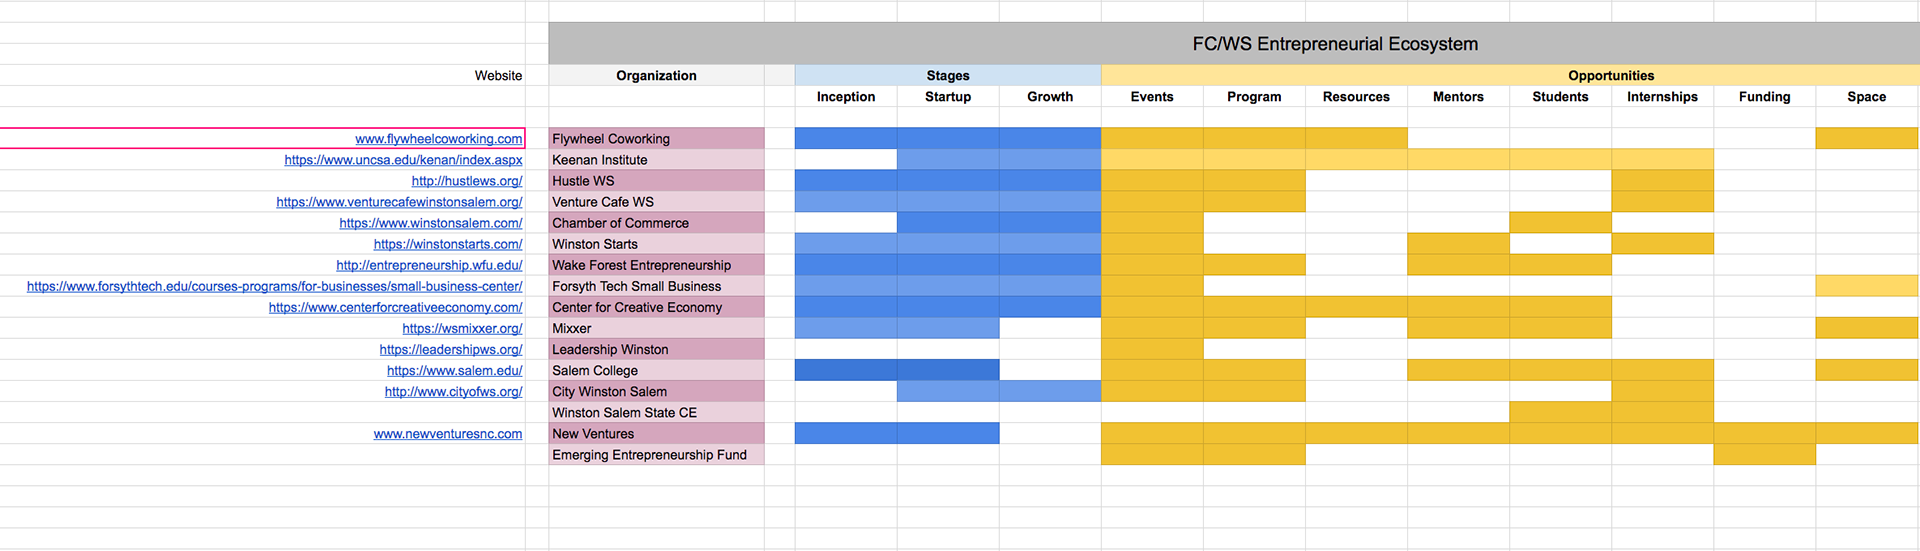The height and width of the screenshot is (551, 1920).
Task: Select the FC/WS Entrepreneurial Ecosystem title cell
Action: tap(1334, 44)
